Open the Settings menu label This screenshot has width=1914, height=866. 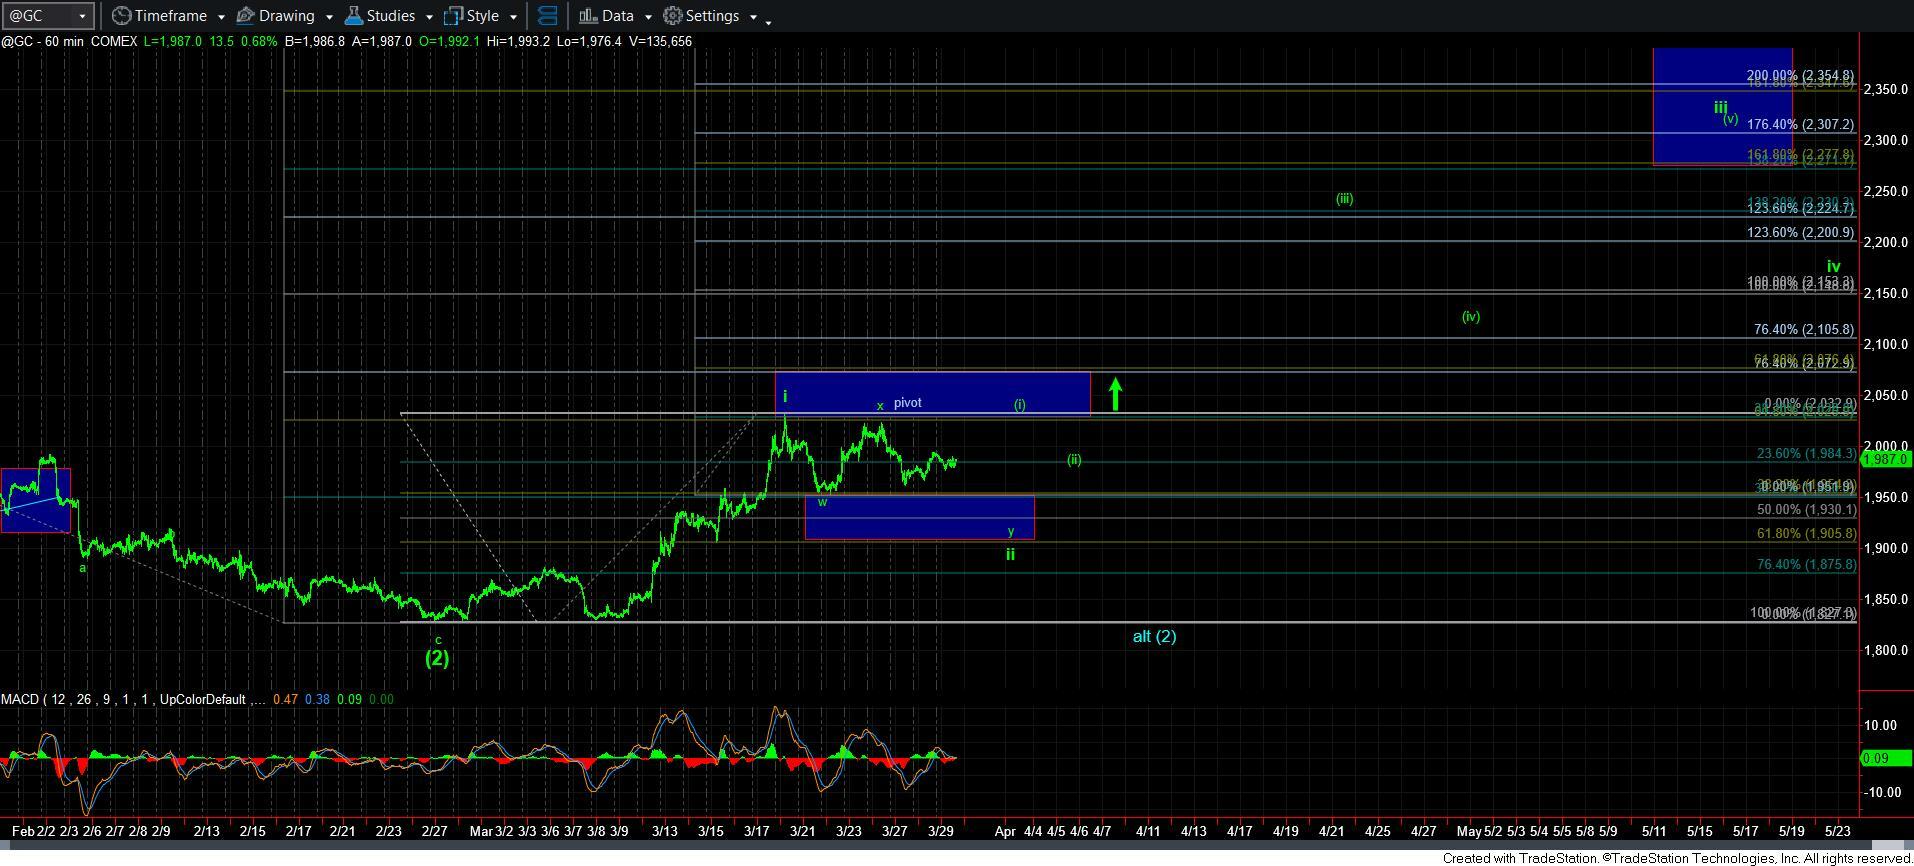[712, 16]
